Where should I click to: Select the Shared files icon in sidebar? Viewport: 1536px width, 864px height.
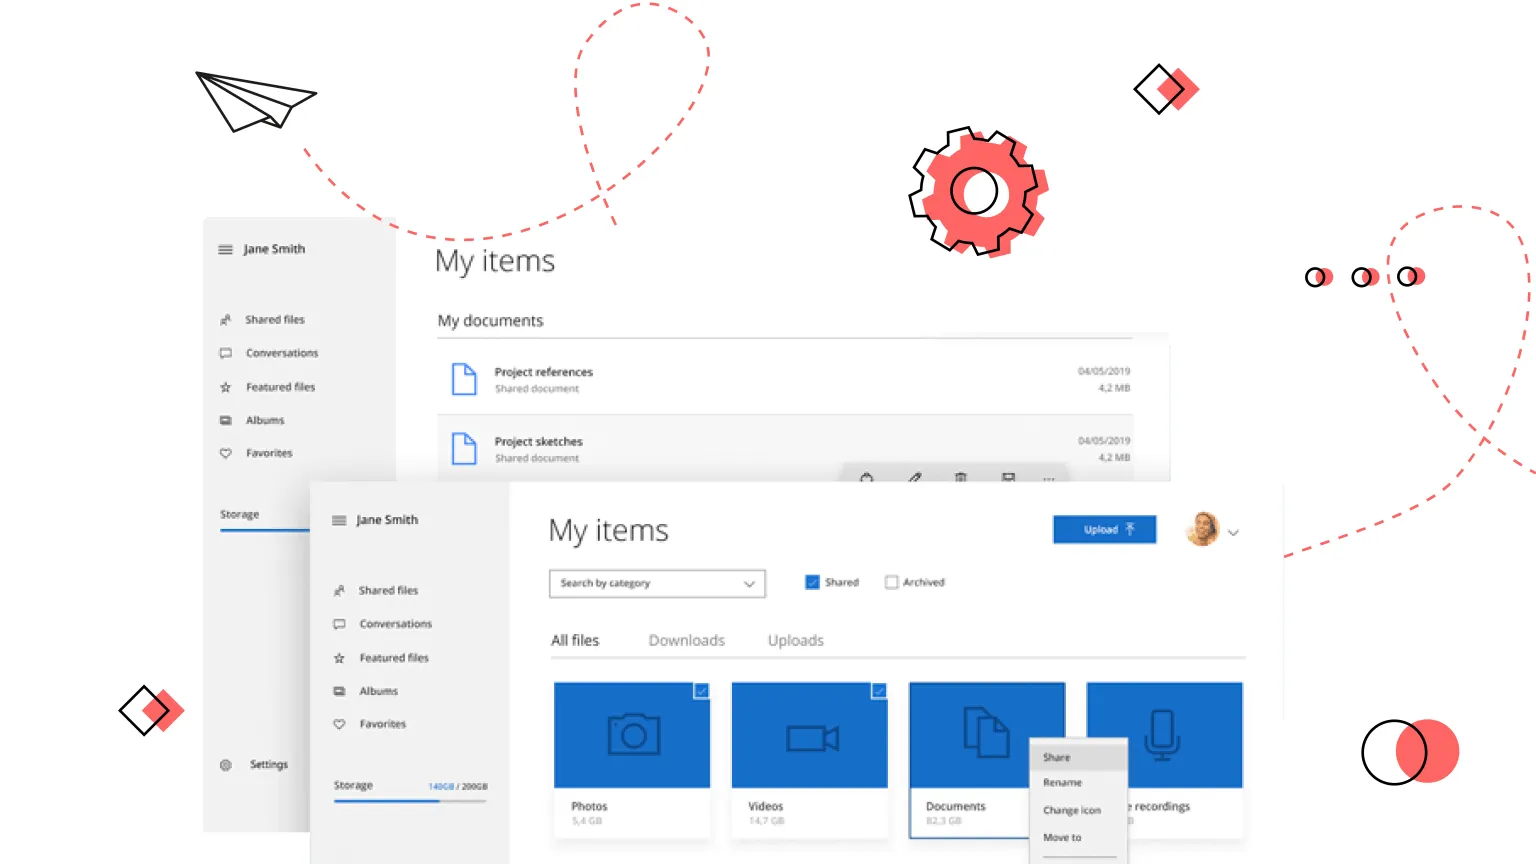coord(341,590)
